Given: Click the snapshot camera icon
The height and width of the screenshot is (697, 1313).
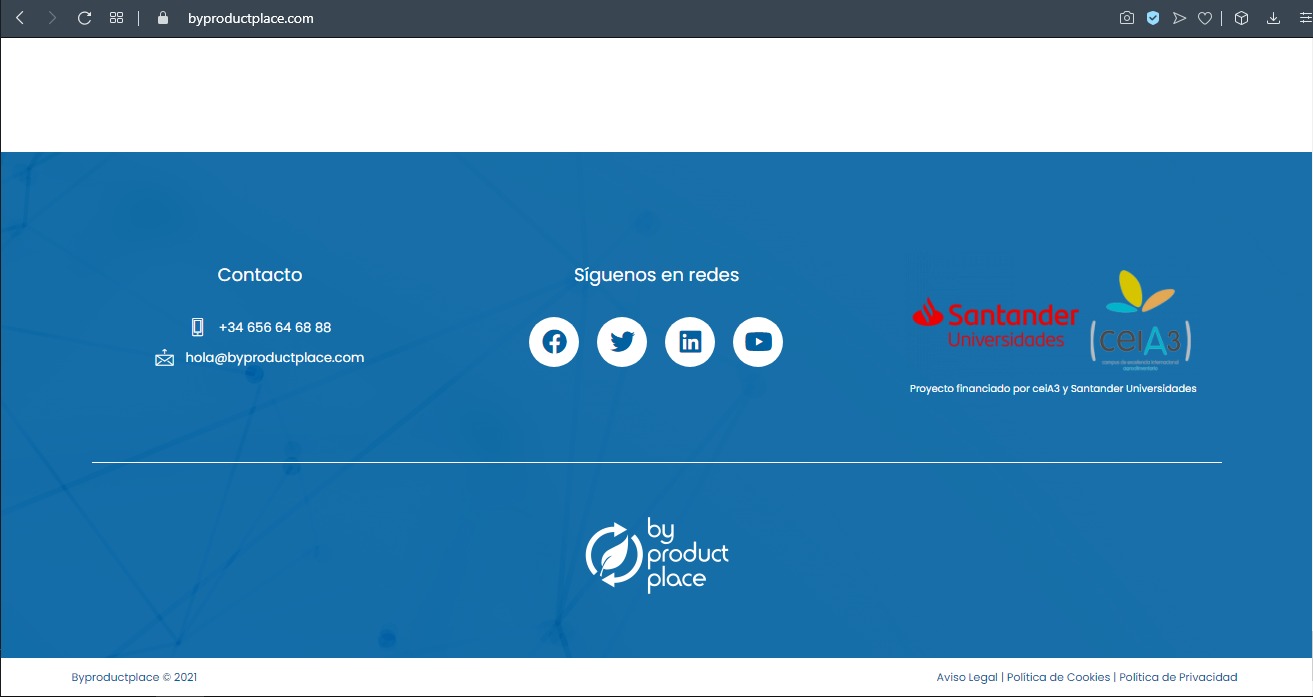Looking at the screenshot, I should [1127, 18].
